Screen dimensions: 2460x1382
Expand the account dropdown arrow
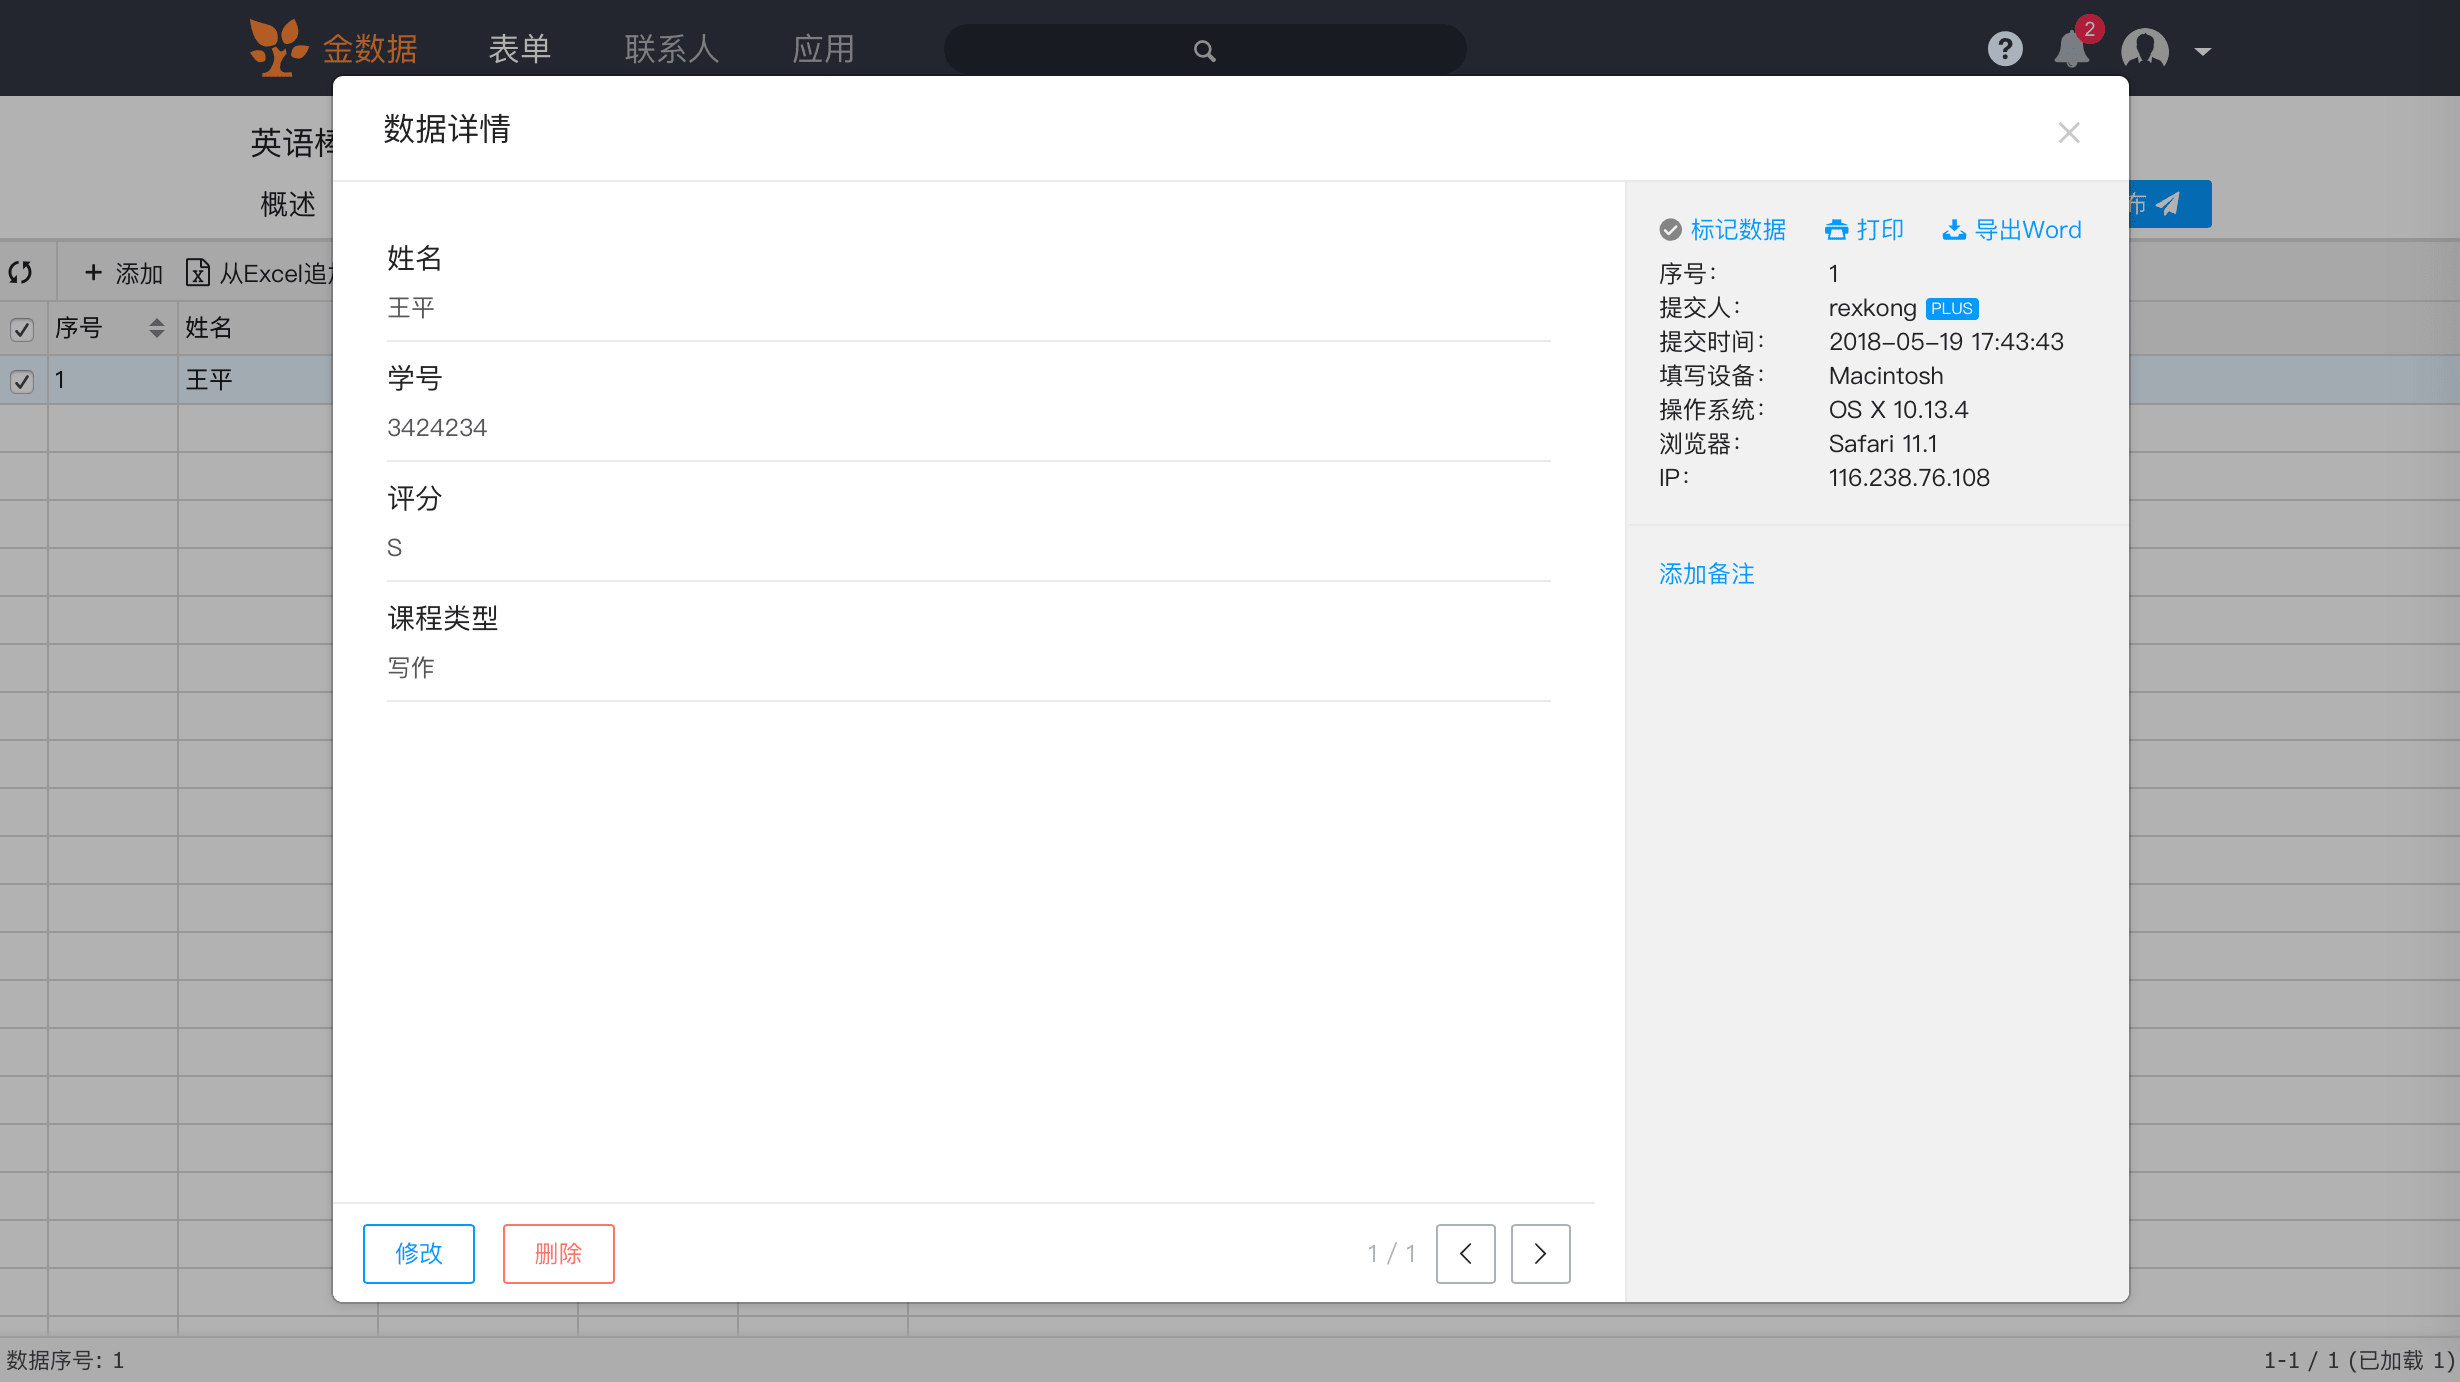point(2203,51)
